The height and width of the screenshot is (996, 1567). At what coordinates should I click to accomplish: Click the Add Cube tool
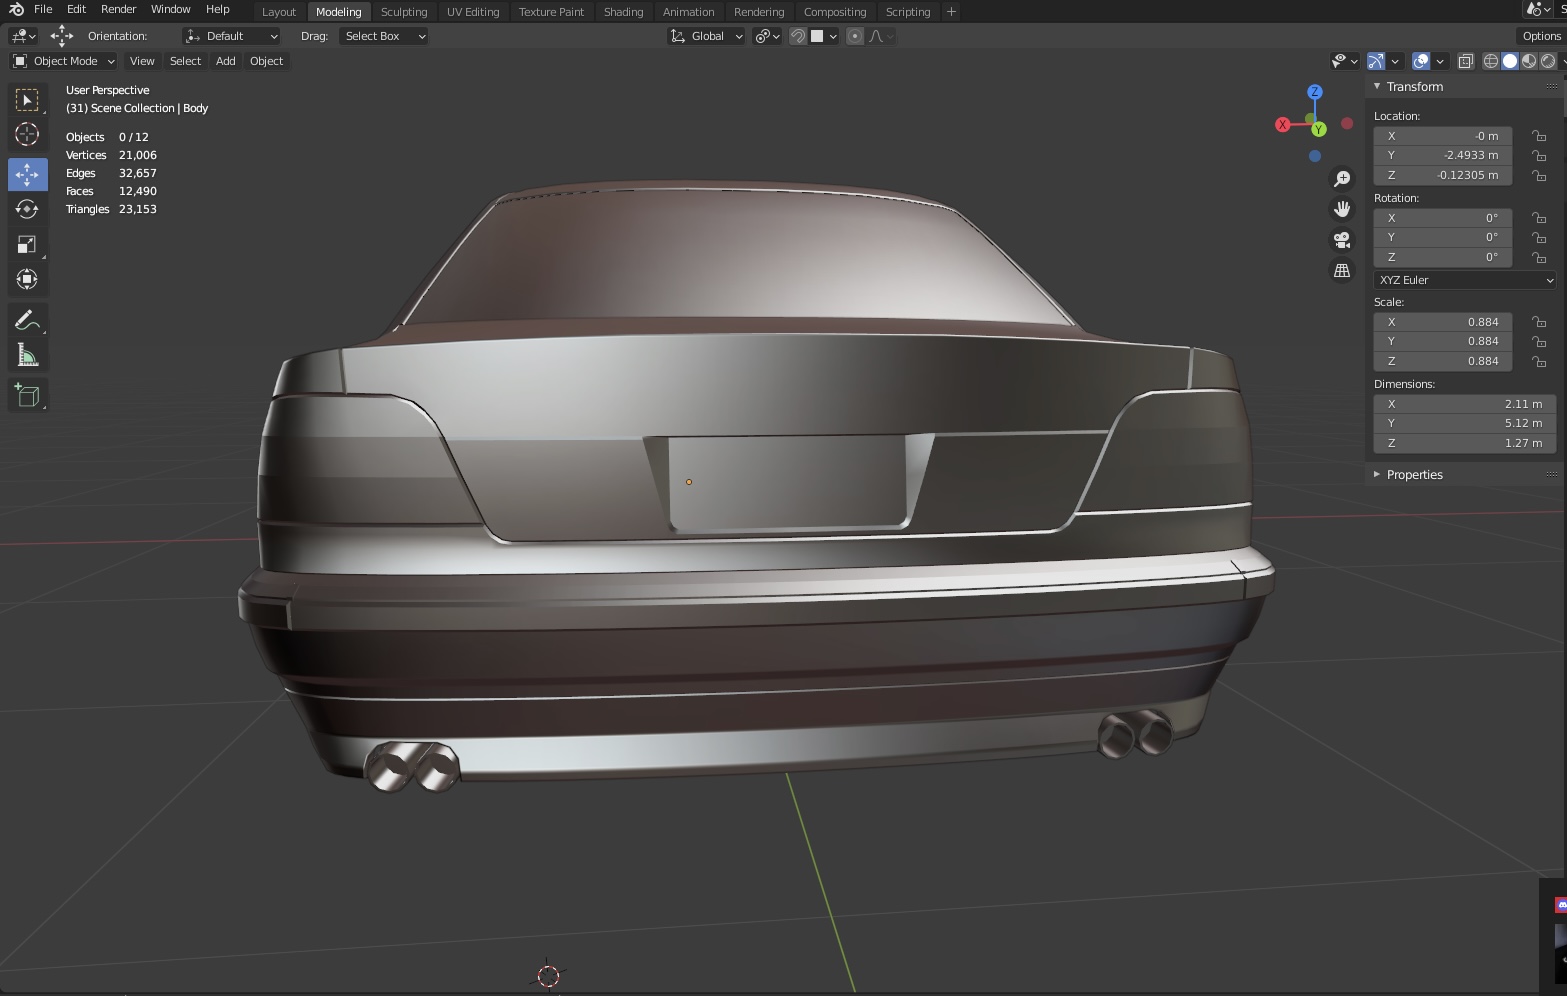click(x=27, y=396)
